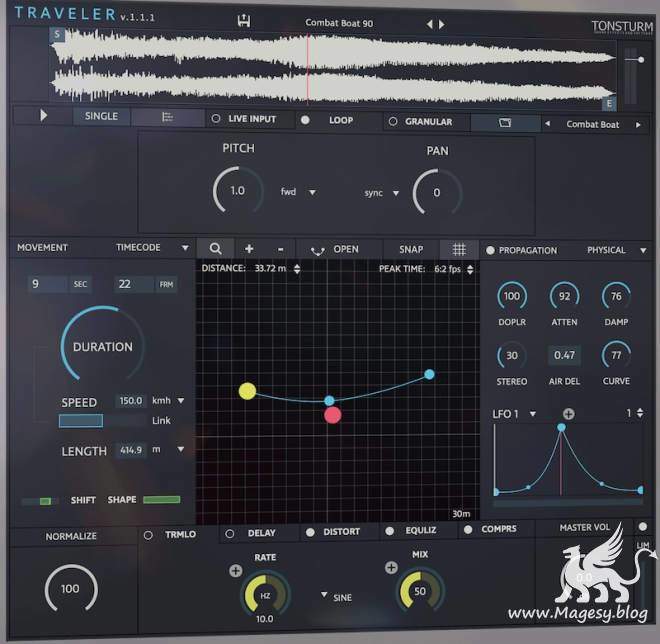Select yellow start node on path
The width and height of the screenshot is (660, 644).
pyautogui.click(x=248, y=391)
